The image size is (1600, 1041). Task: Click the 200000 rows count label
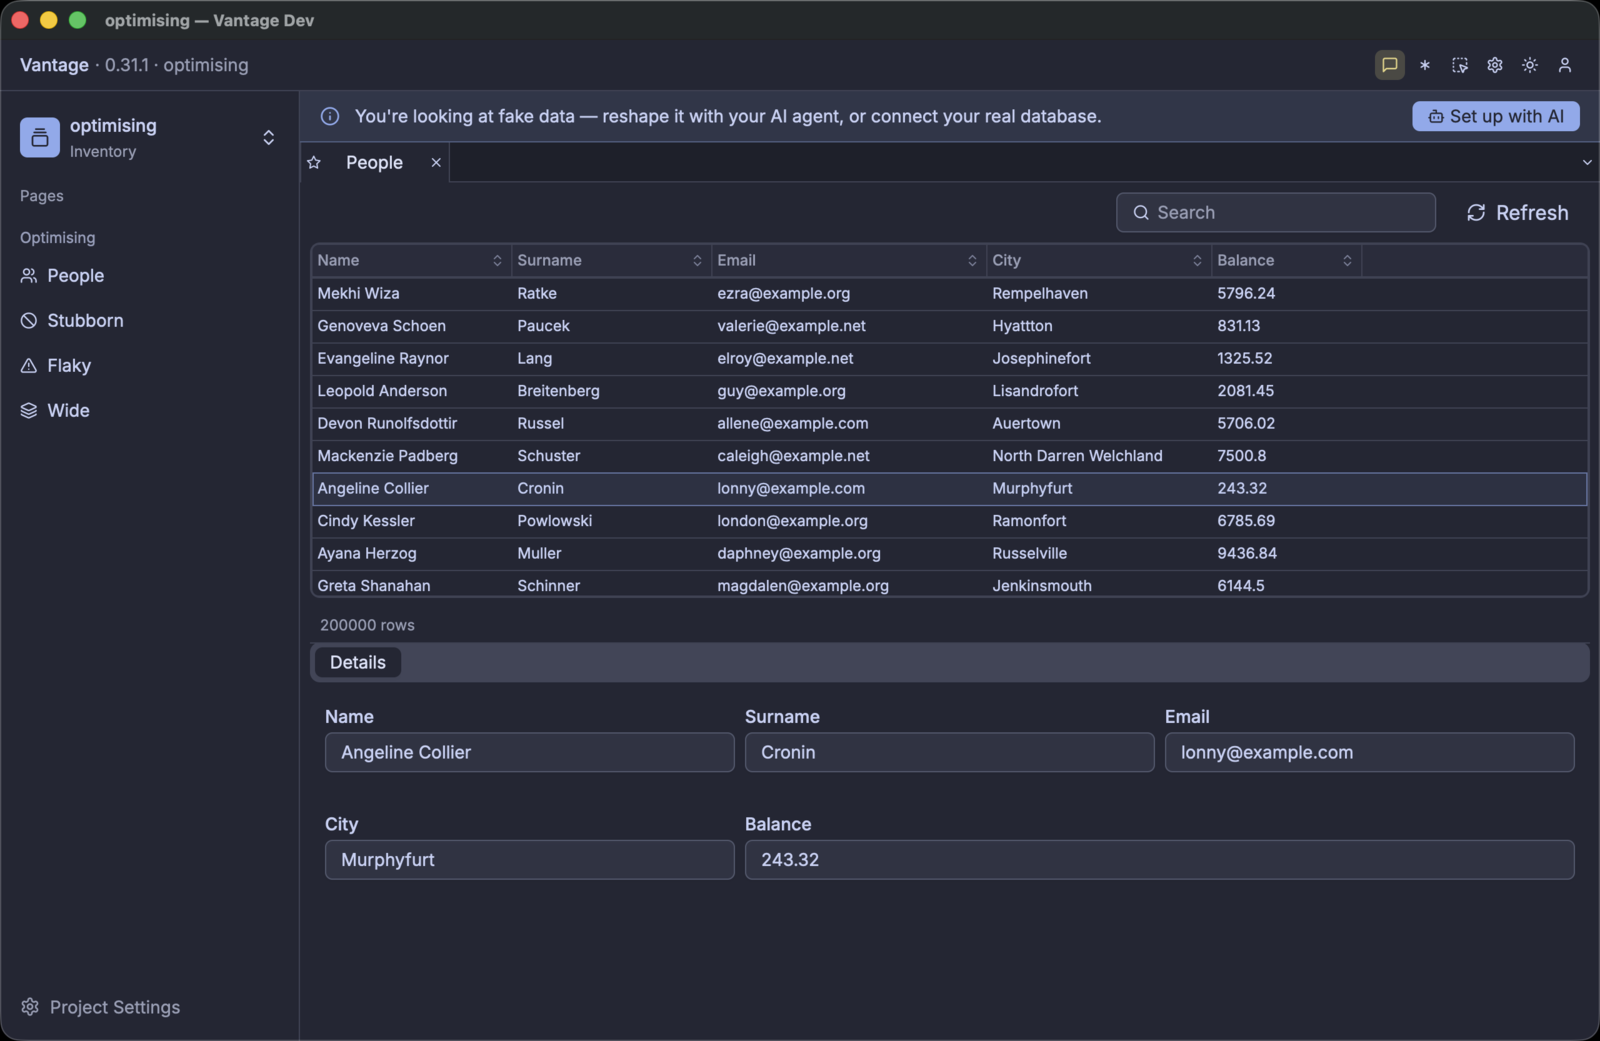[x=367, y=625]
